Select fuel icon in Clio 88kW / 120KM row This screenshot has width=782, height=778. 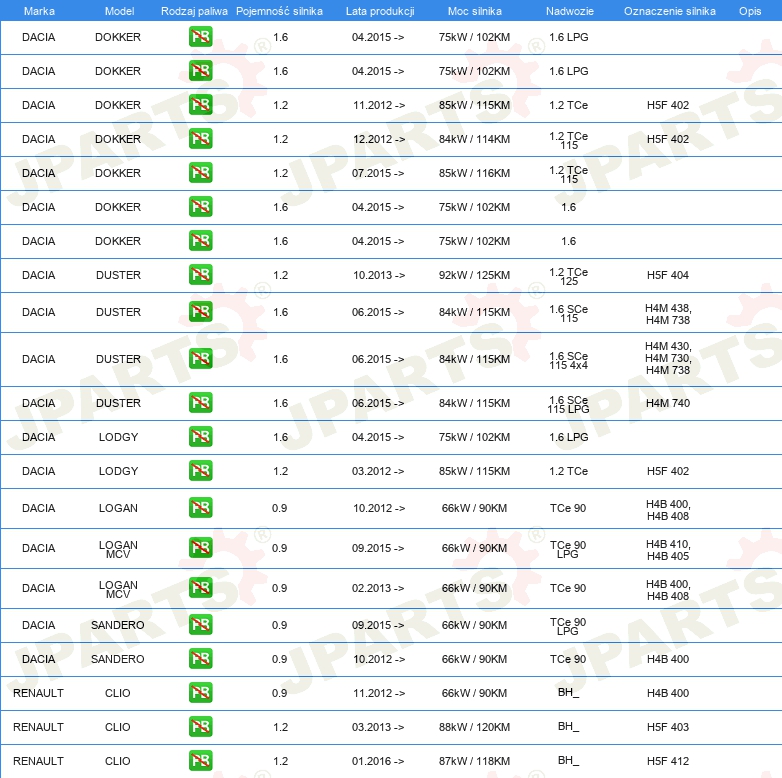[200, 727]
